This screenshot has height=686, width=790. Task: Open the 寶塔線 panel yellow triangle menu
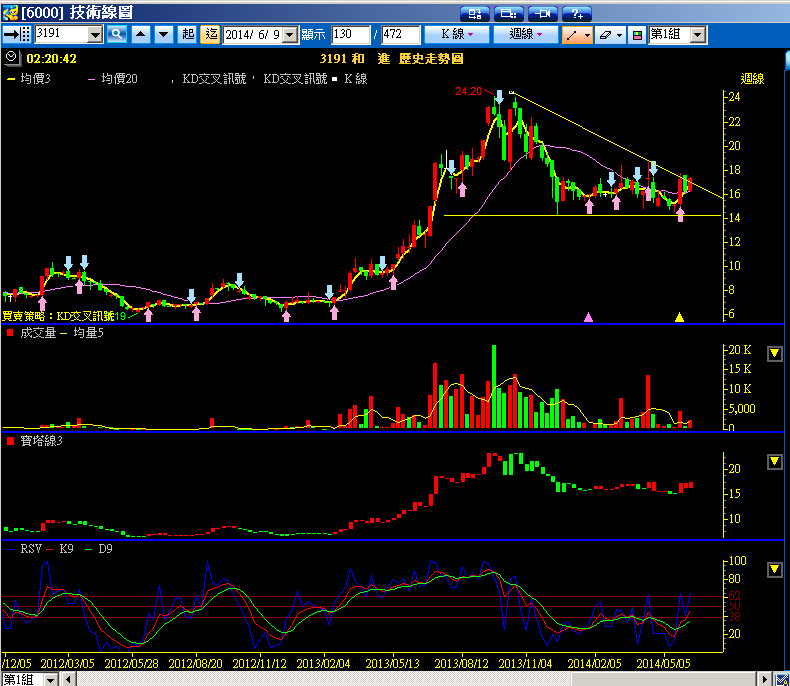774,461
